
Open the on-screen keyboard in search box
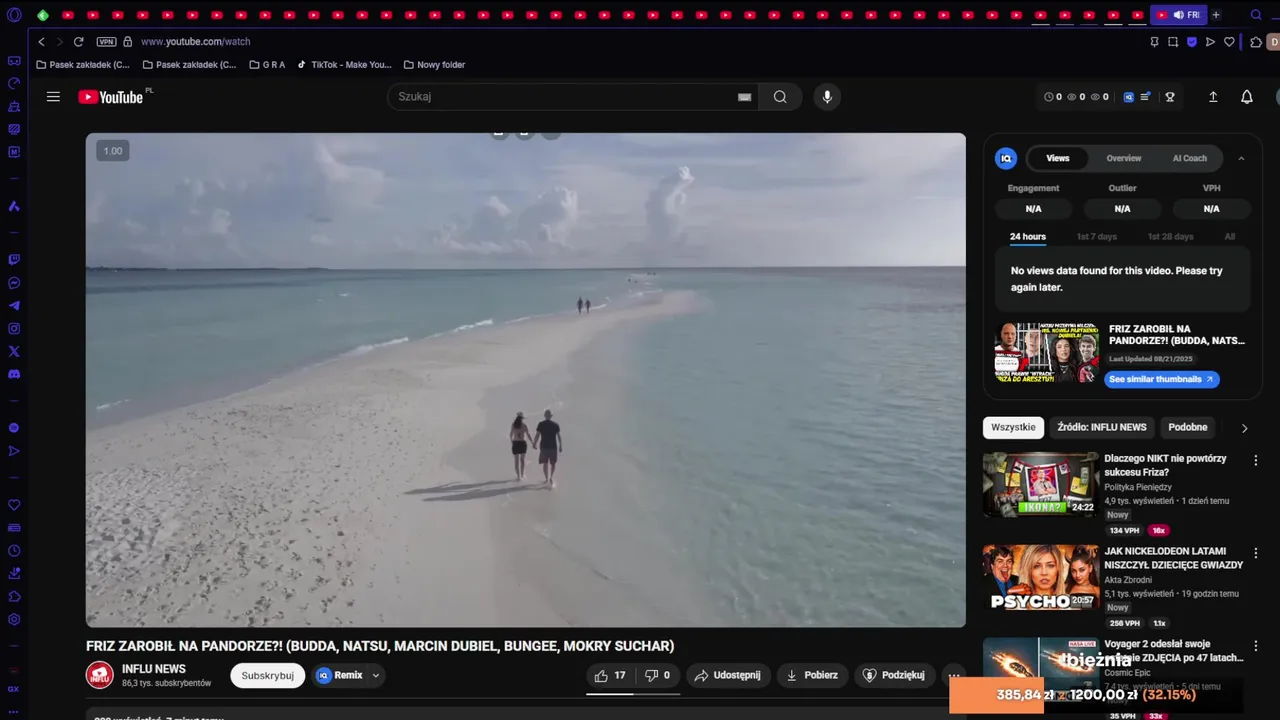(x=744, y=97)
